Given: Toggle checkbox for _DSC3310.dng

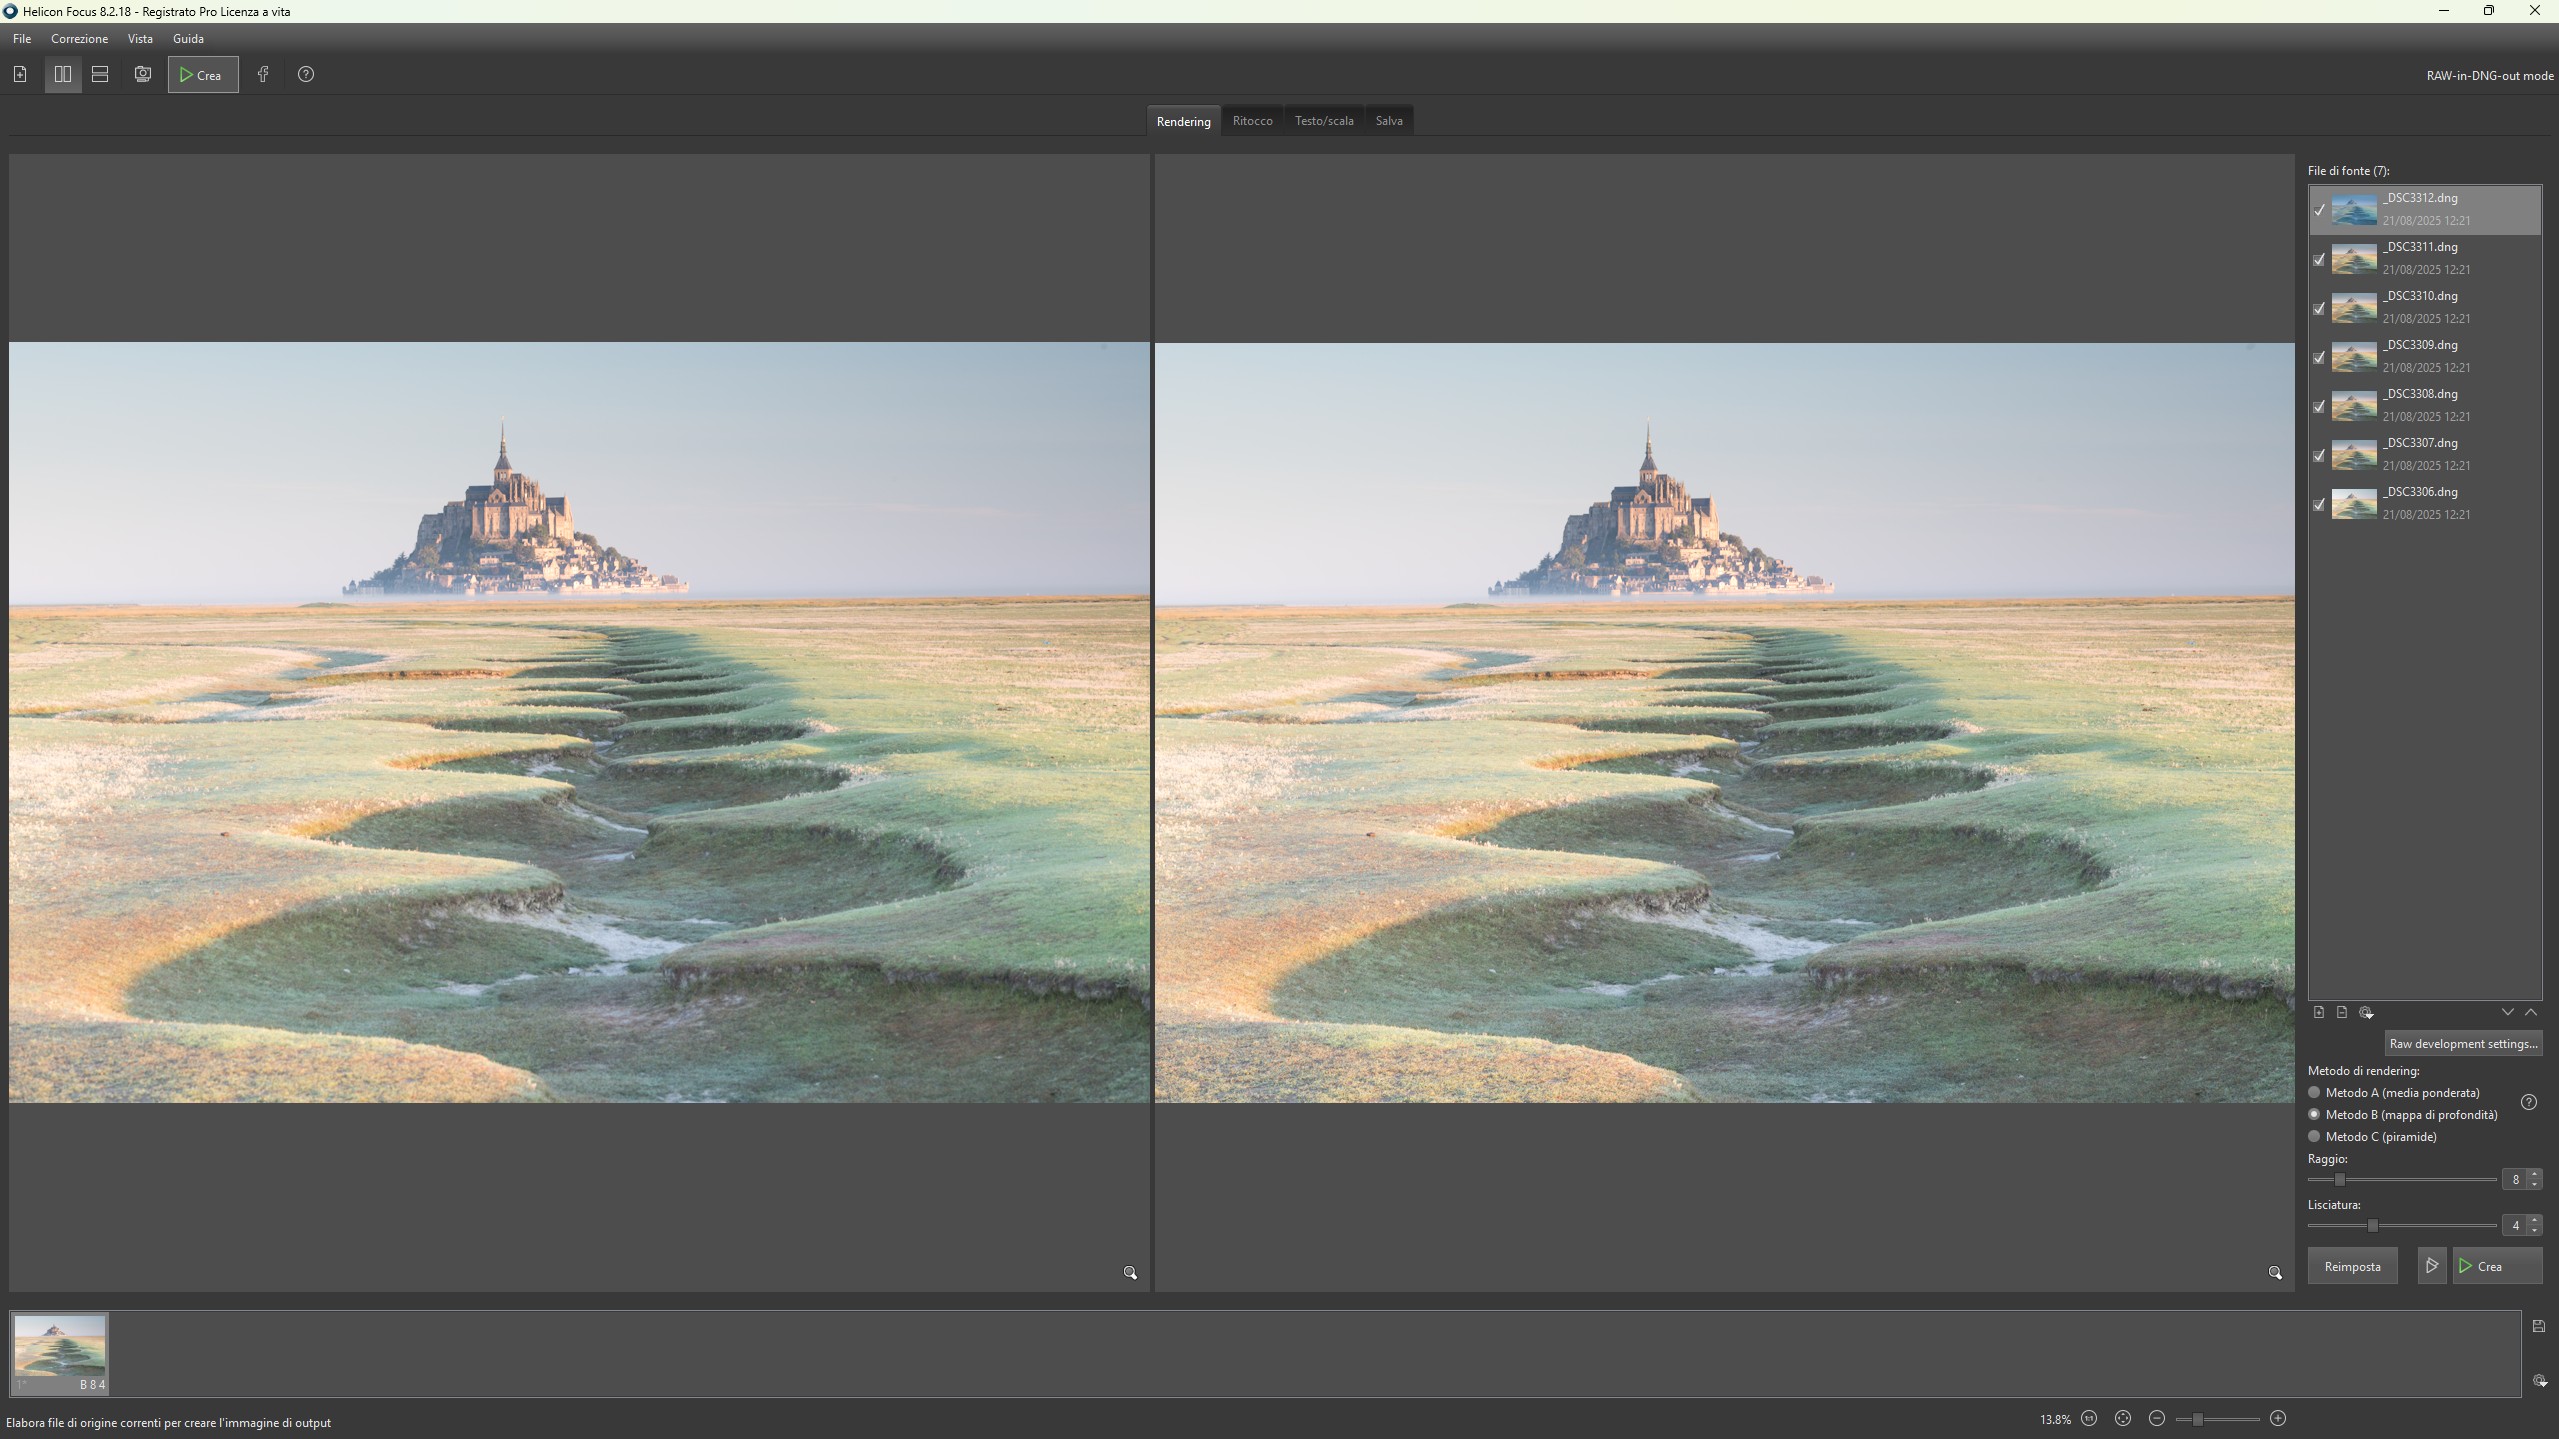Looking at the screenshot, I should [x=2319, y=308].
